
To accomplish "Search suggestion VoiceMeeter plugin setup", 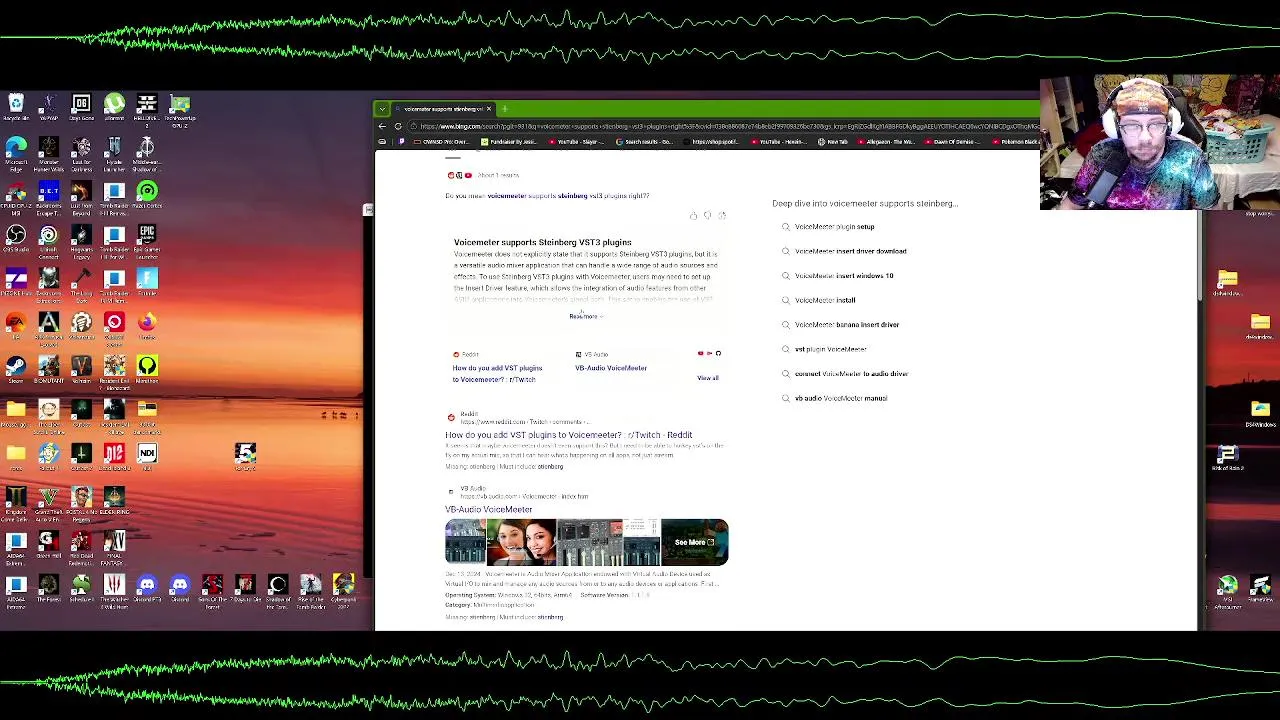I will coord(834,227).
